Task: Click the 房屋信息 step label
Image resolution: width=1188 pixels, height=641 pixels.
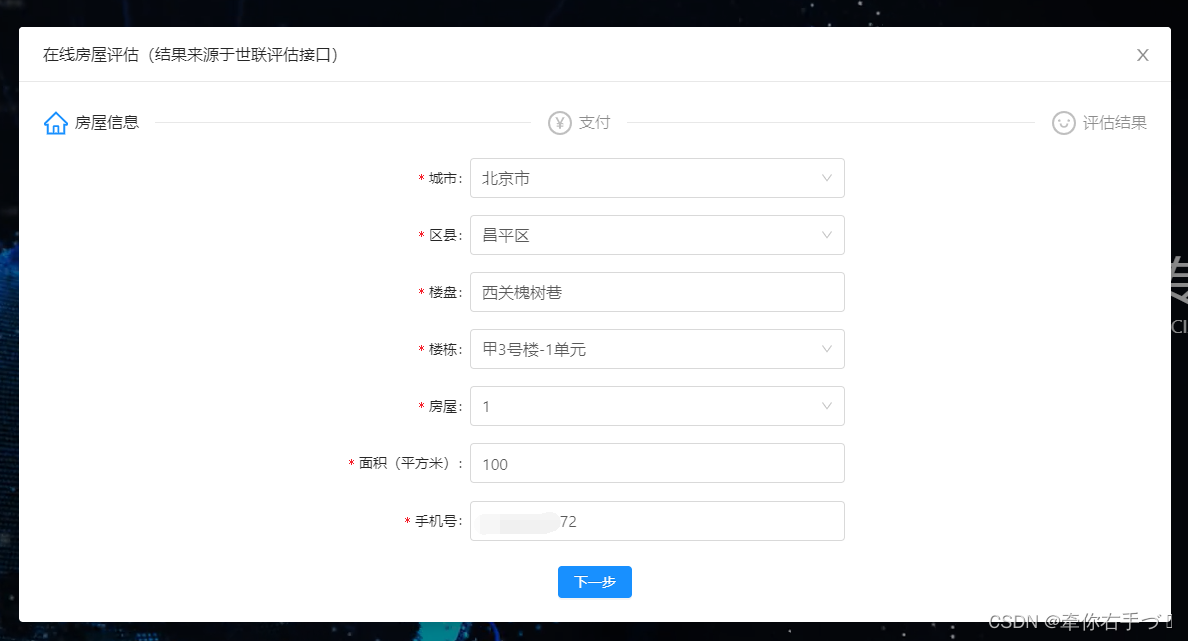Action: coord(109,122)
